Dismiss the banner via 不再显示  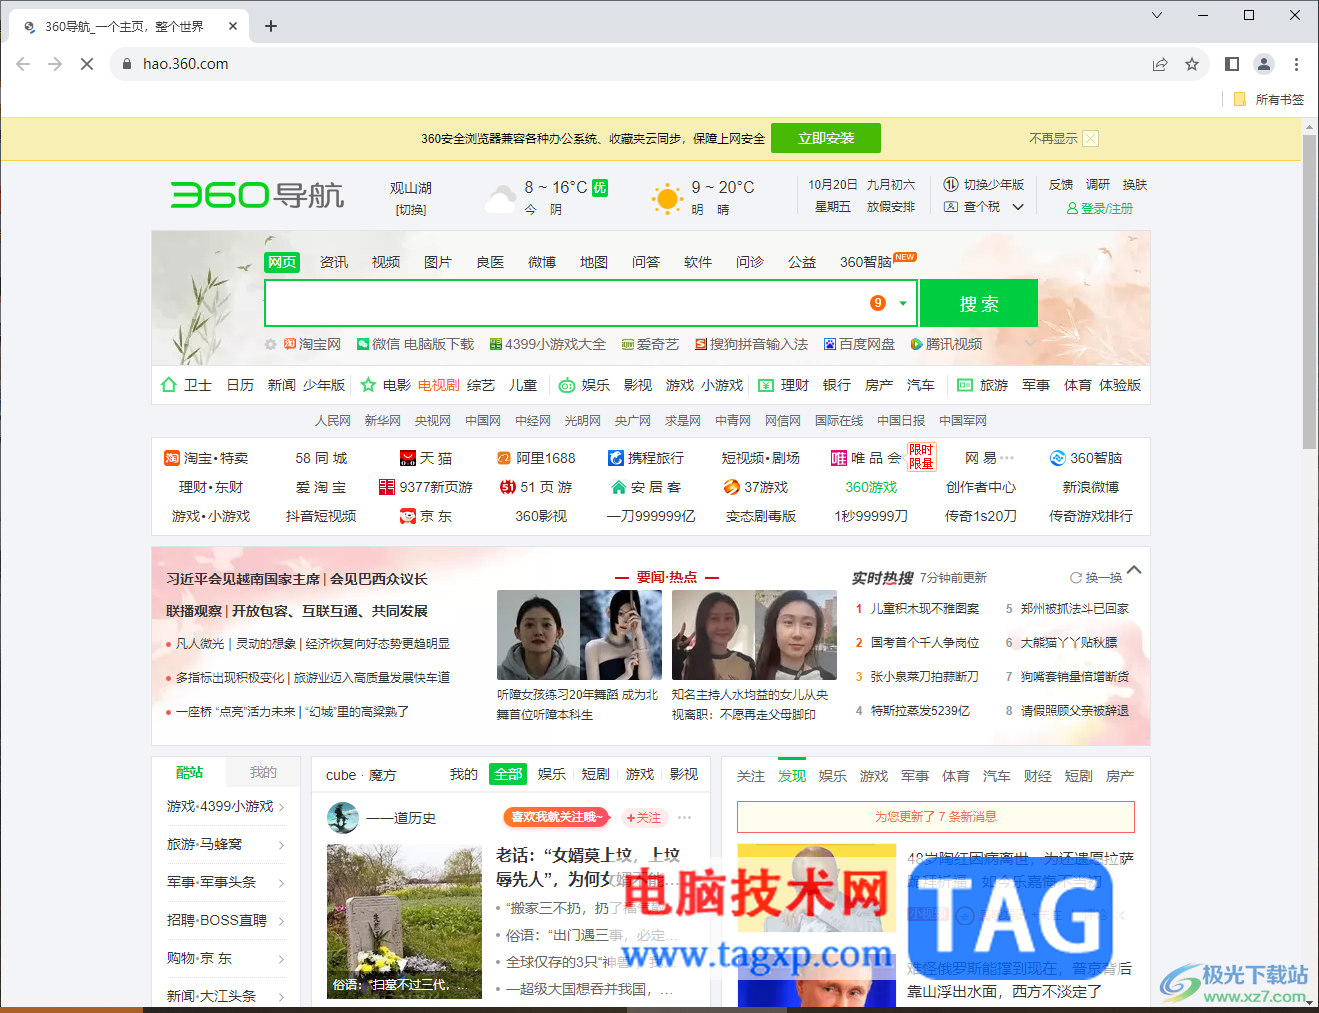click(1055, 138)
